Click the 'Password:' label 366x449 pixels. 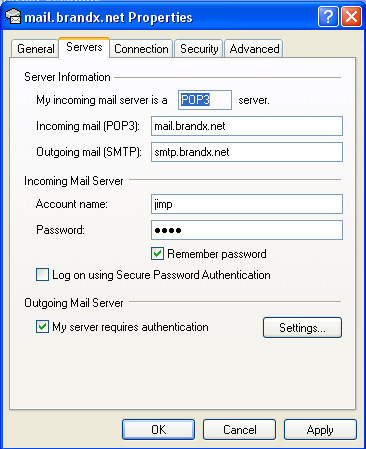click(x=60, y=230)
